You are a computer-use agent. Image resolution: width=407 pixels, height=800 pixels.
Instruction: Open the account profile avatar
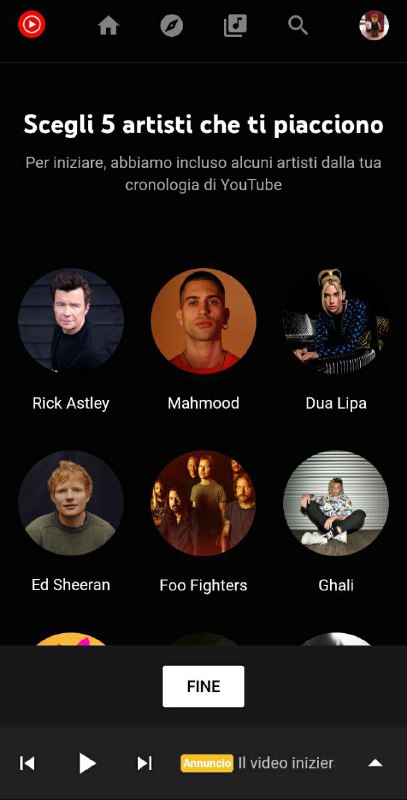tap(374, 25)
